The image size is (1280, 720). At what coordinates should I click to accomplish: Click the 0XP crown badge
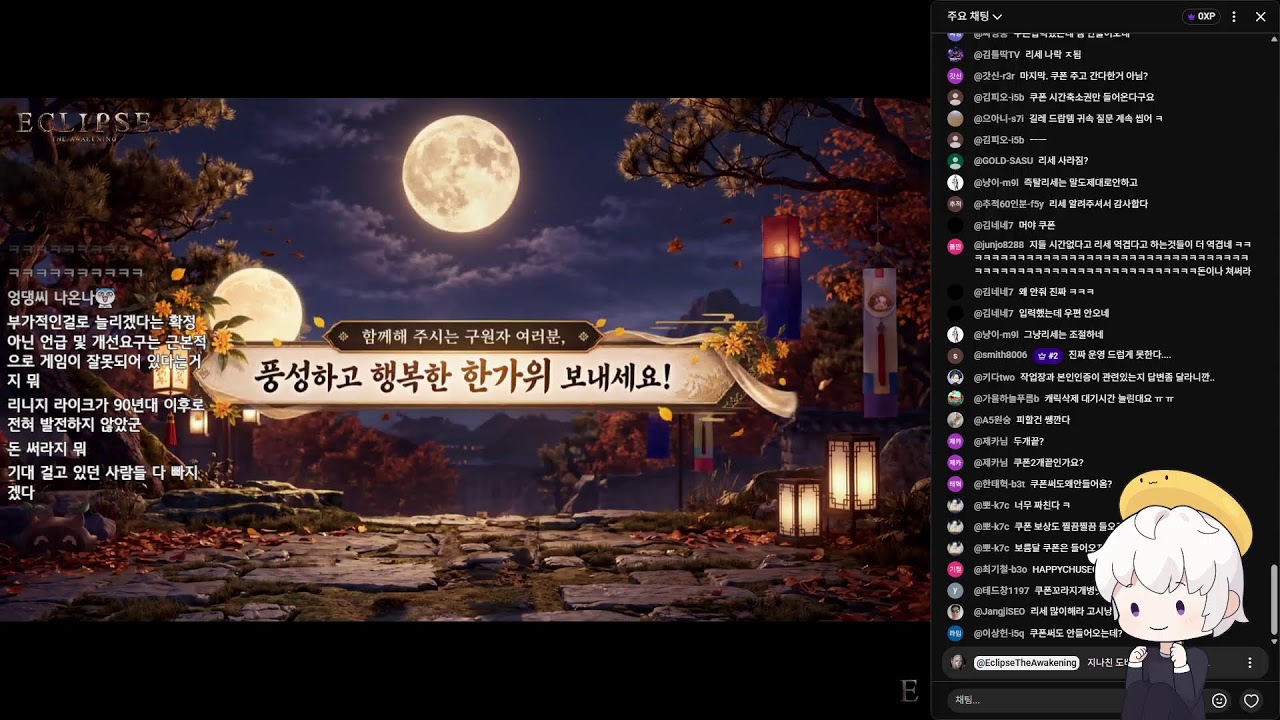(1201, 16)
